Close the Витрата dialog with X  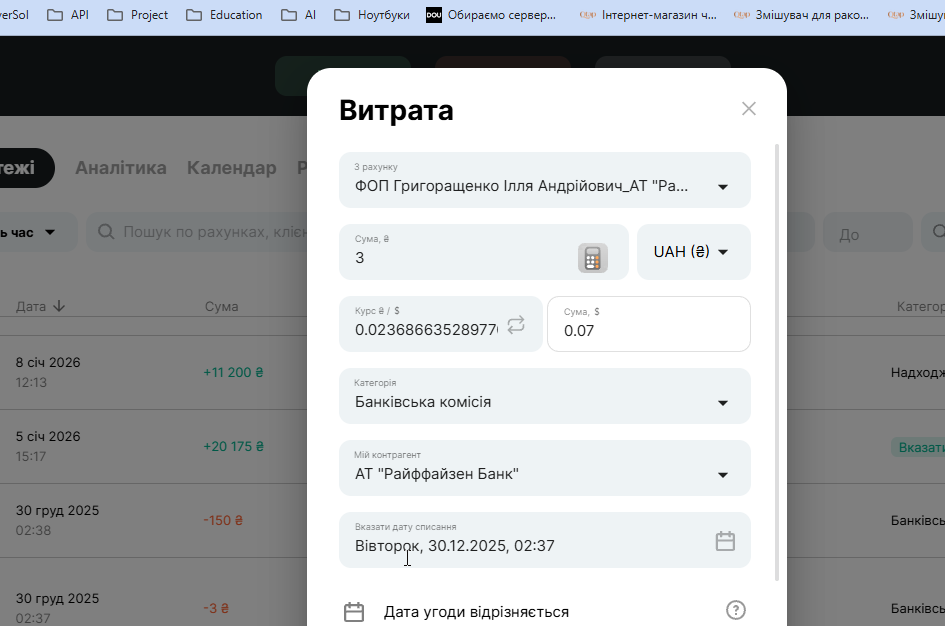pyautogui.click(x=749, y=108)
